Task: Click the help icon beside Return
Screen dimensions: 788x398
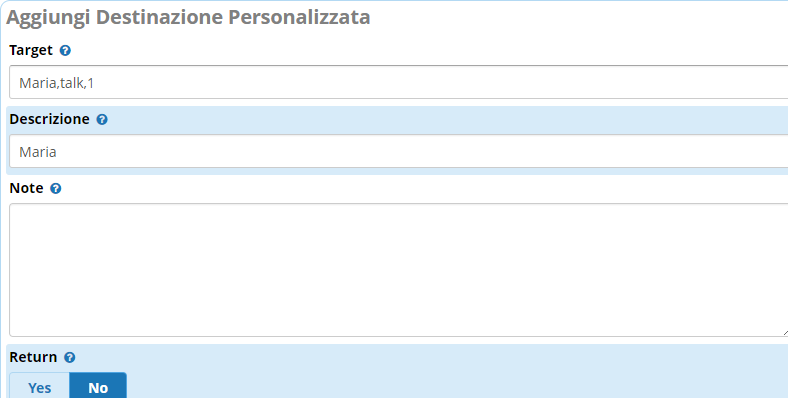Action: coord(70,357)
